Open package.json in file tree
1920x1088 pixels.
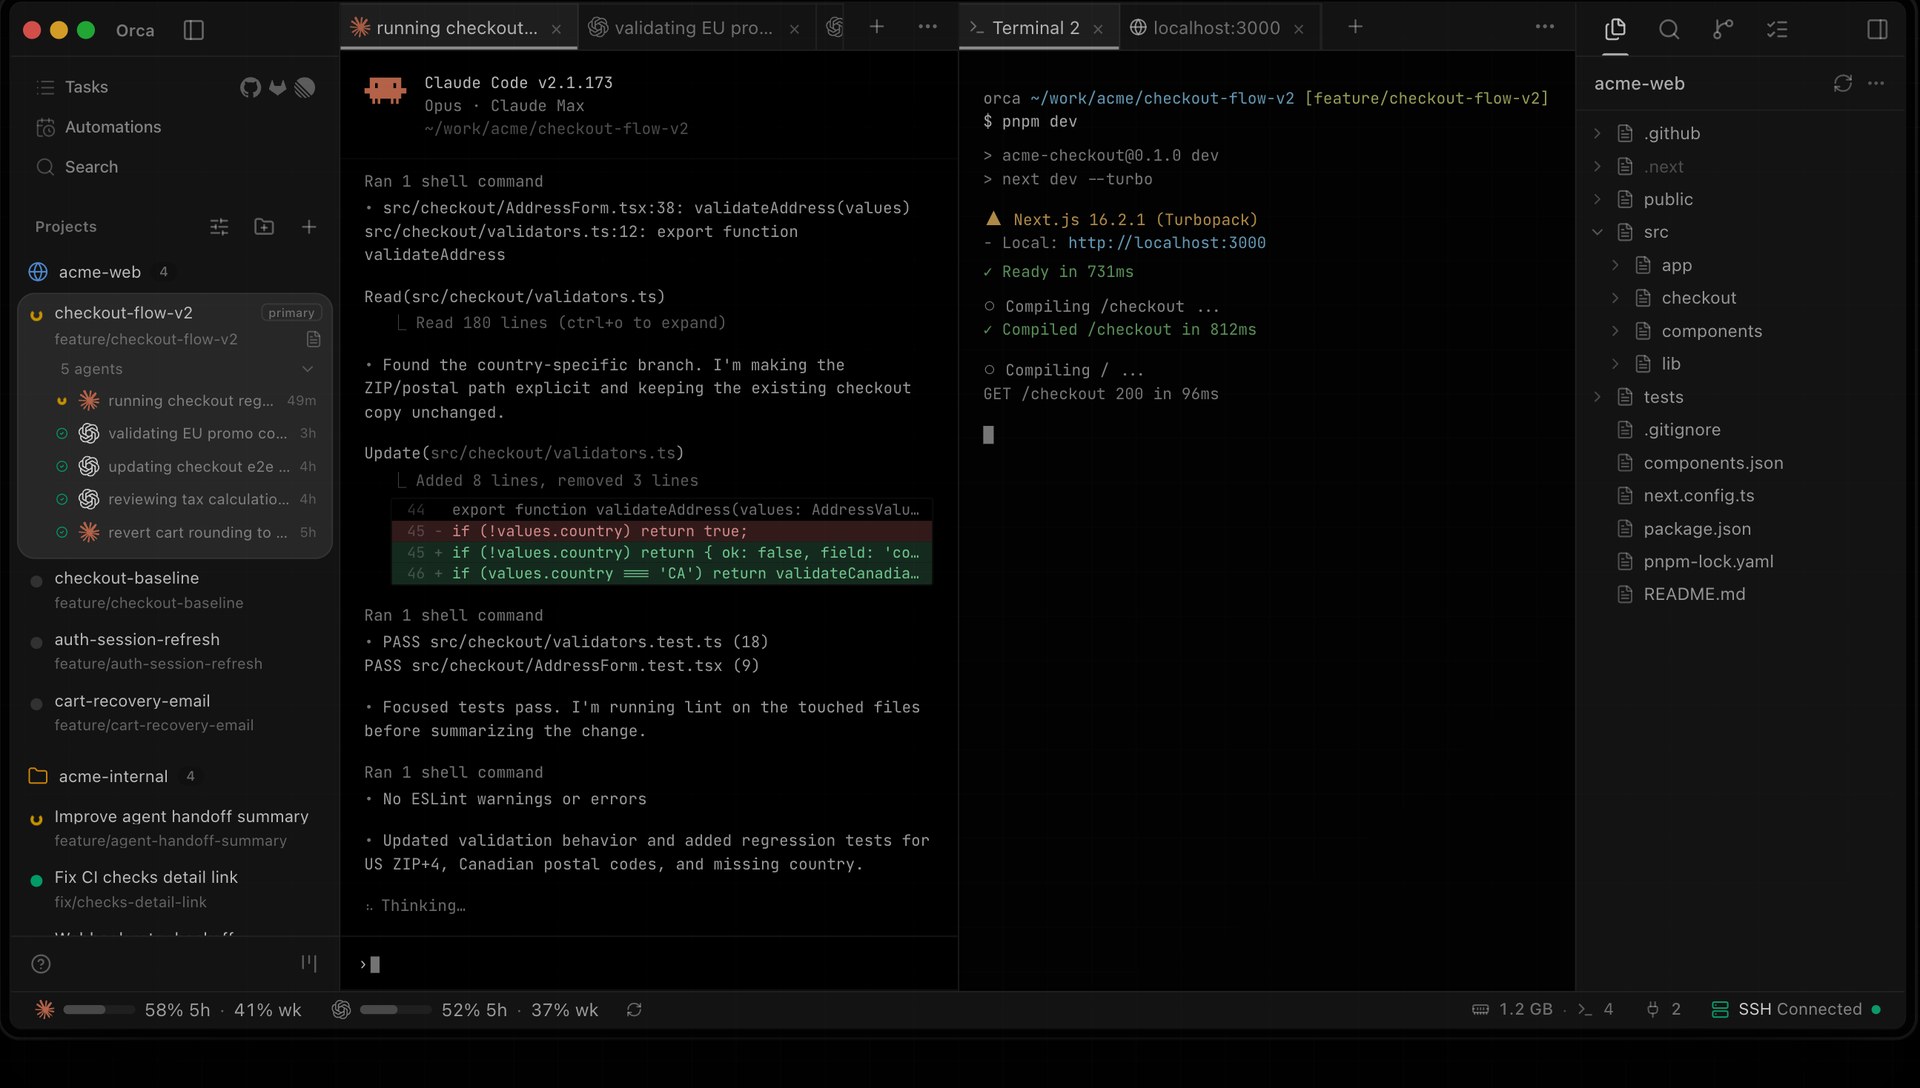[x=1697, y=529]
